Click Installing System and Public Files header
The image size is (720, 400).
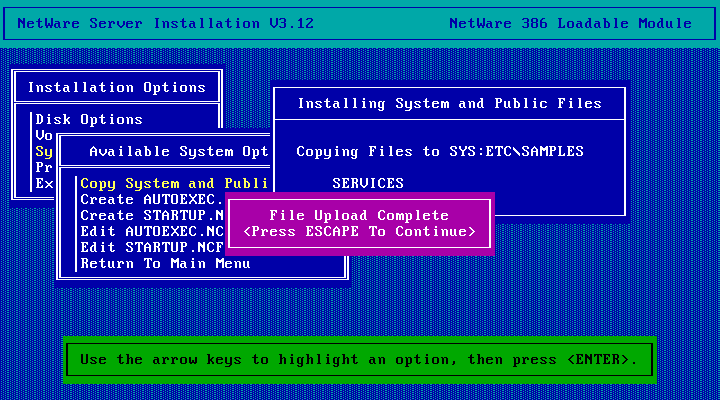point(449,103)
